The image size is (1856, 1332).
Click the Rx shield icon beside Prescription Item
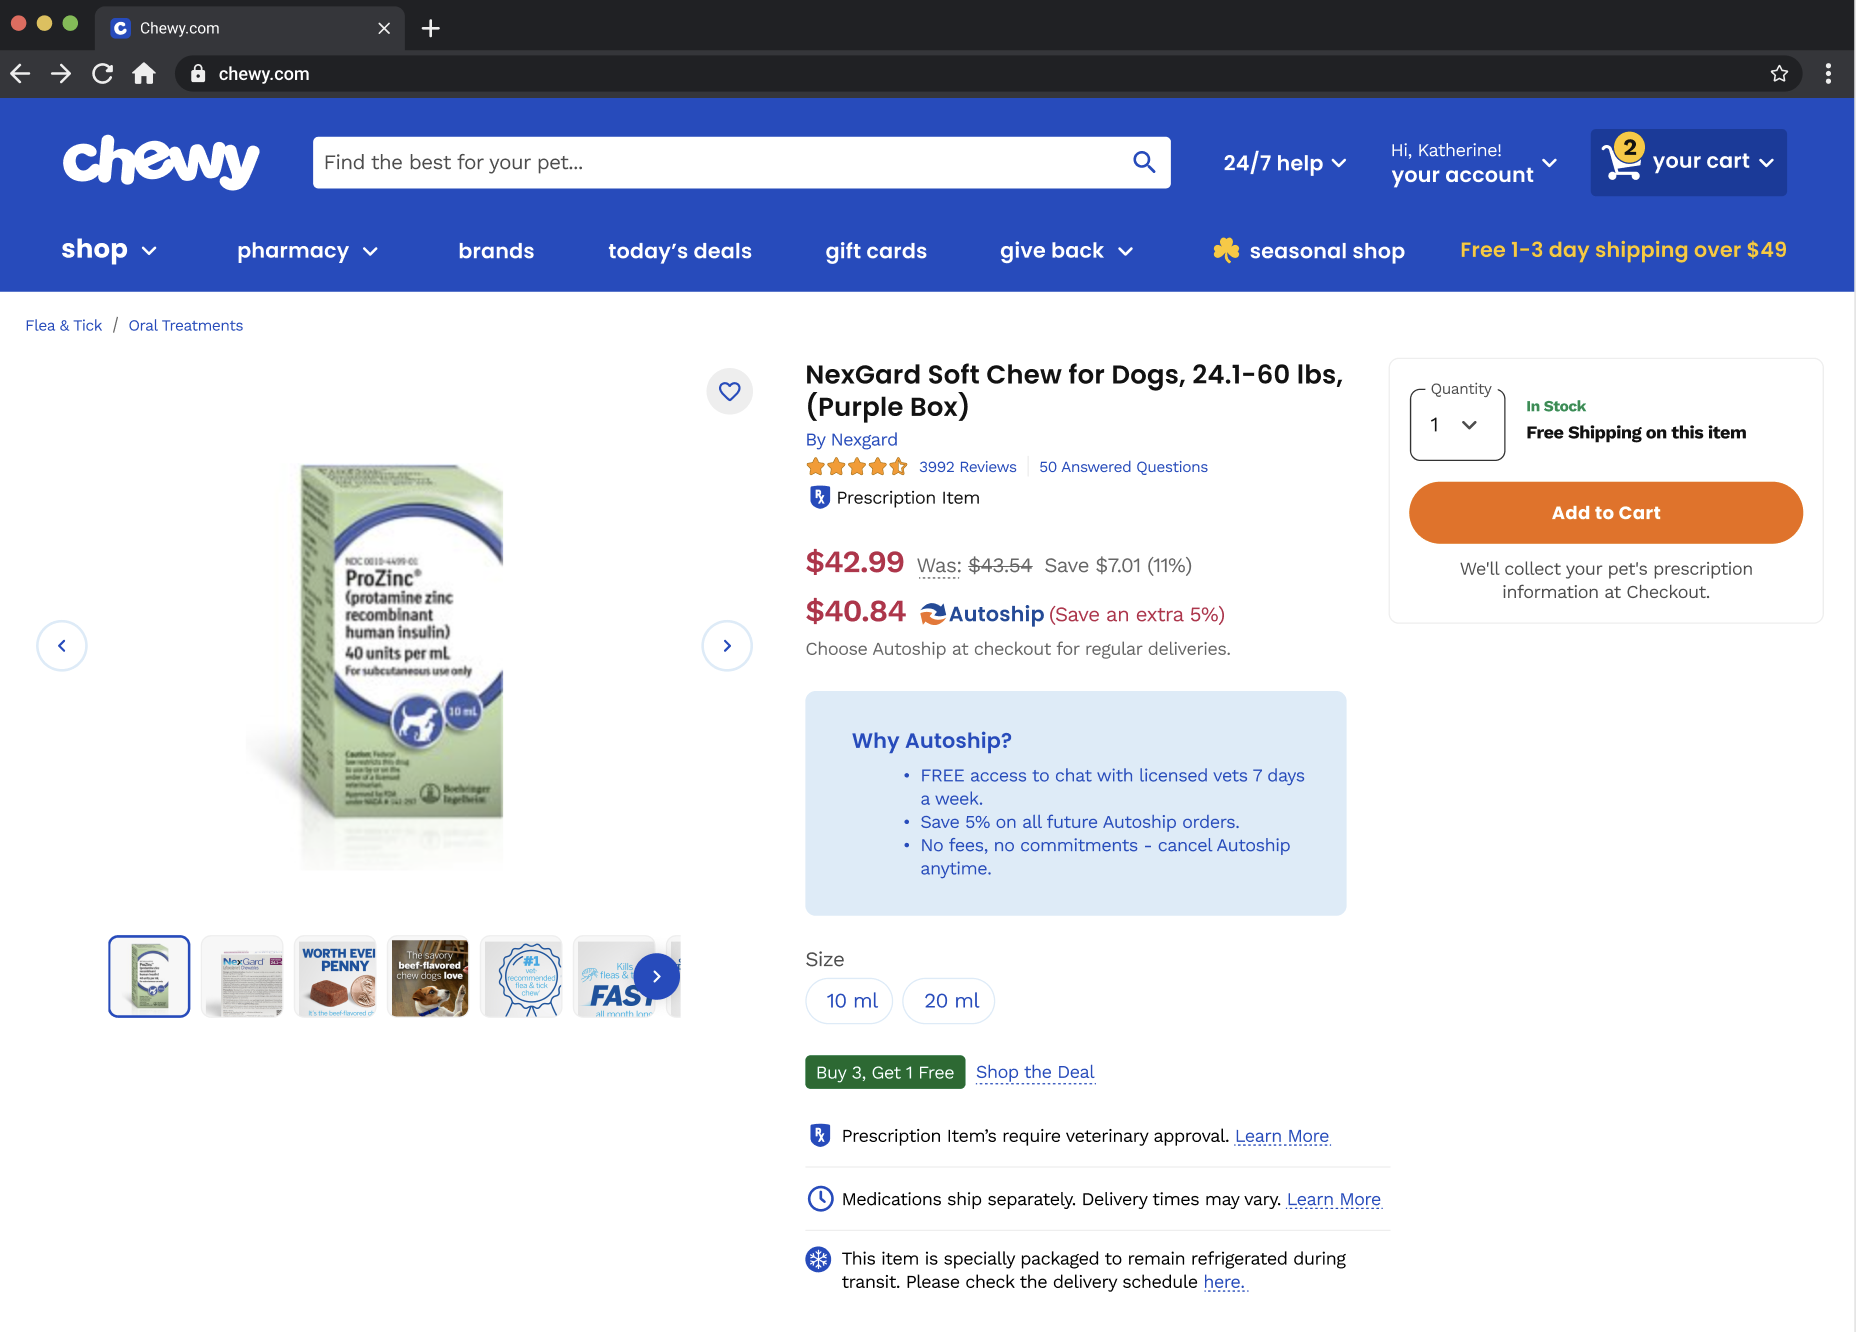pos(819,497)
